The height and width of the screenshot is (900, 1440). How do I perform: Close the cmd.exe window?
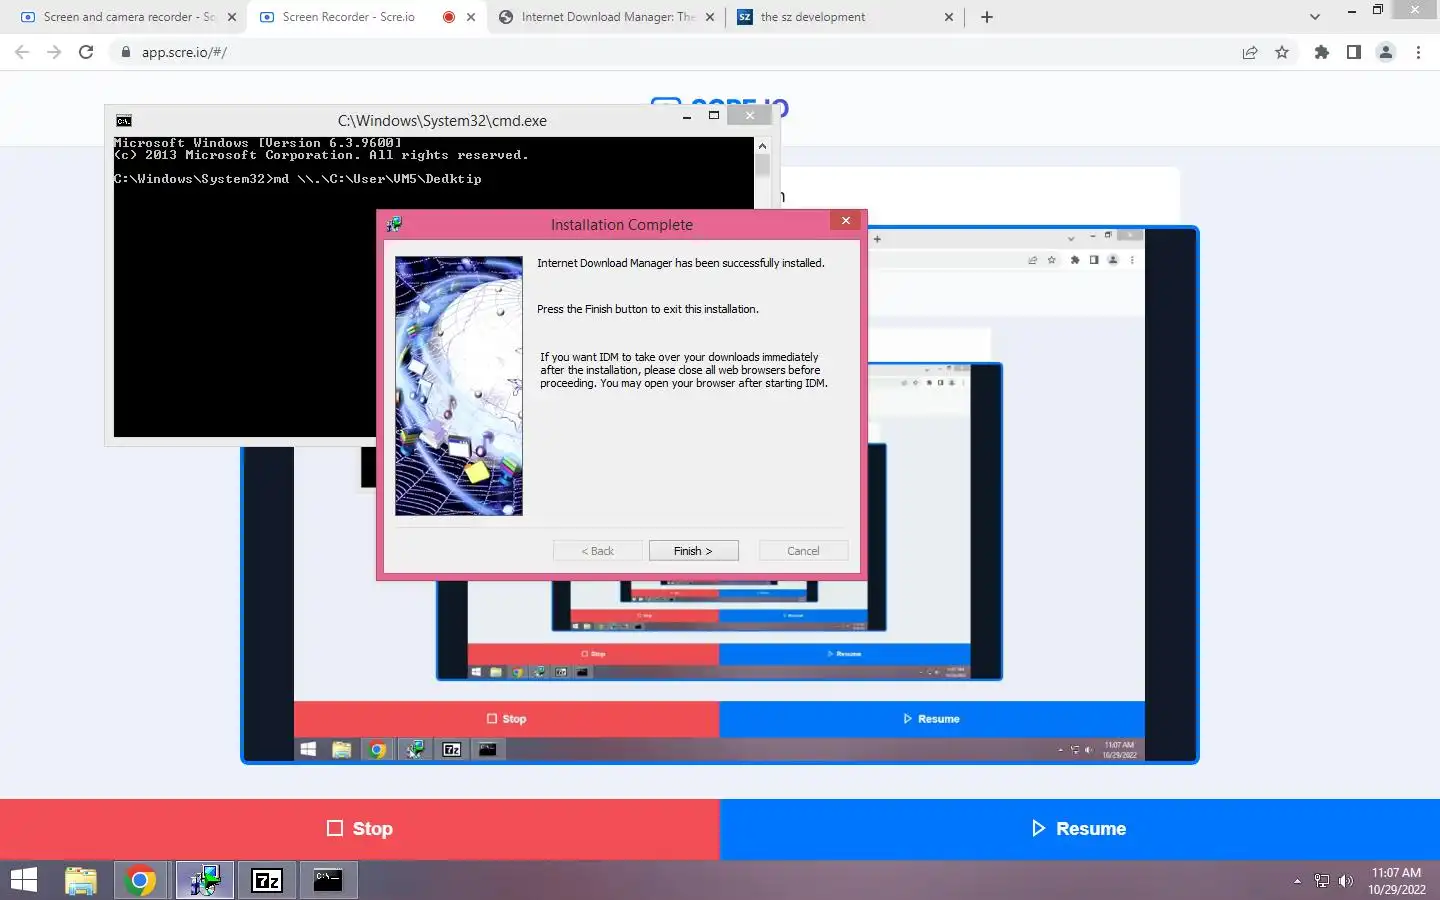pyautogui.click(x=749, y=116)
